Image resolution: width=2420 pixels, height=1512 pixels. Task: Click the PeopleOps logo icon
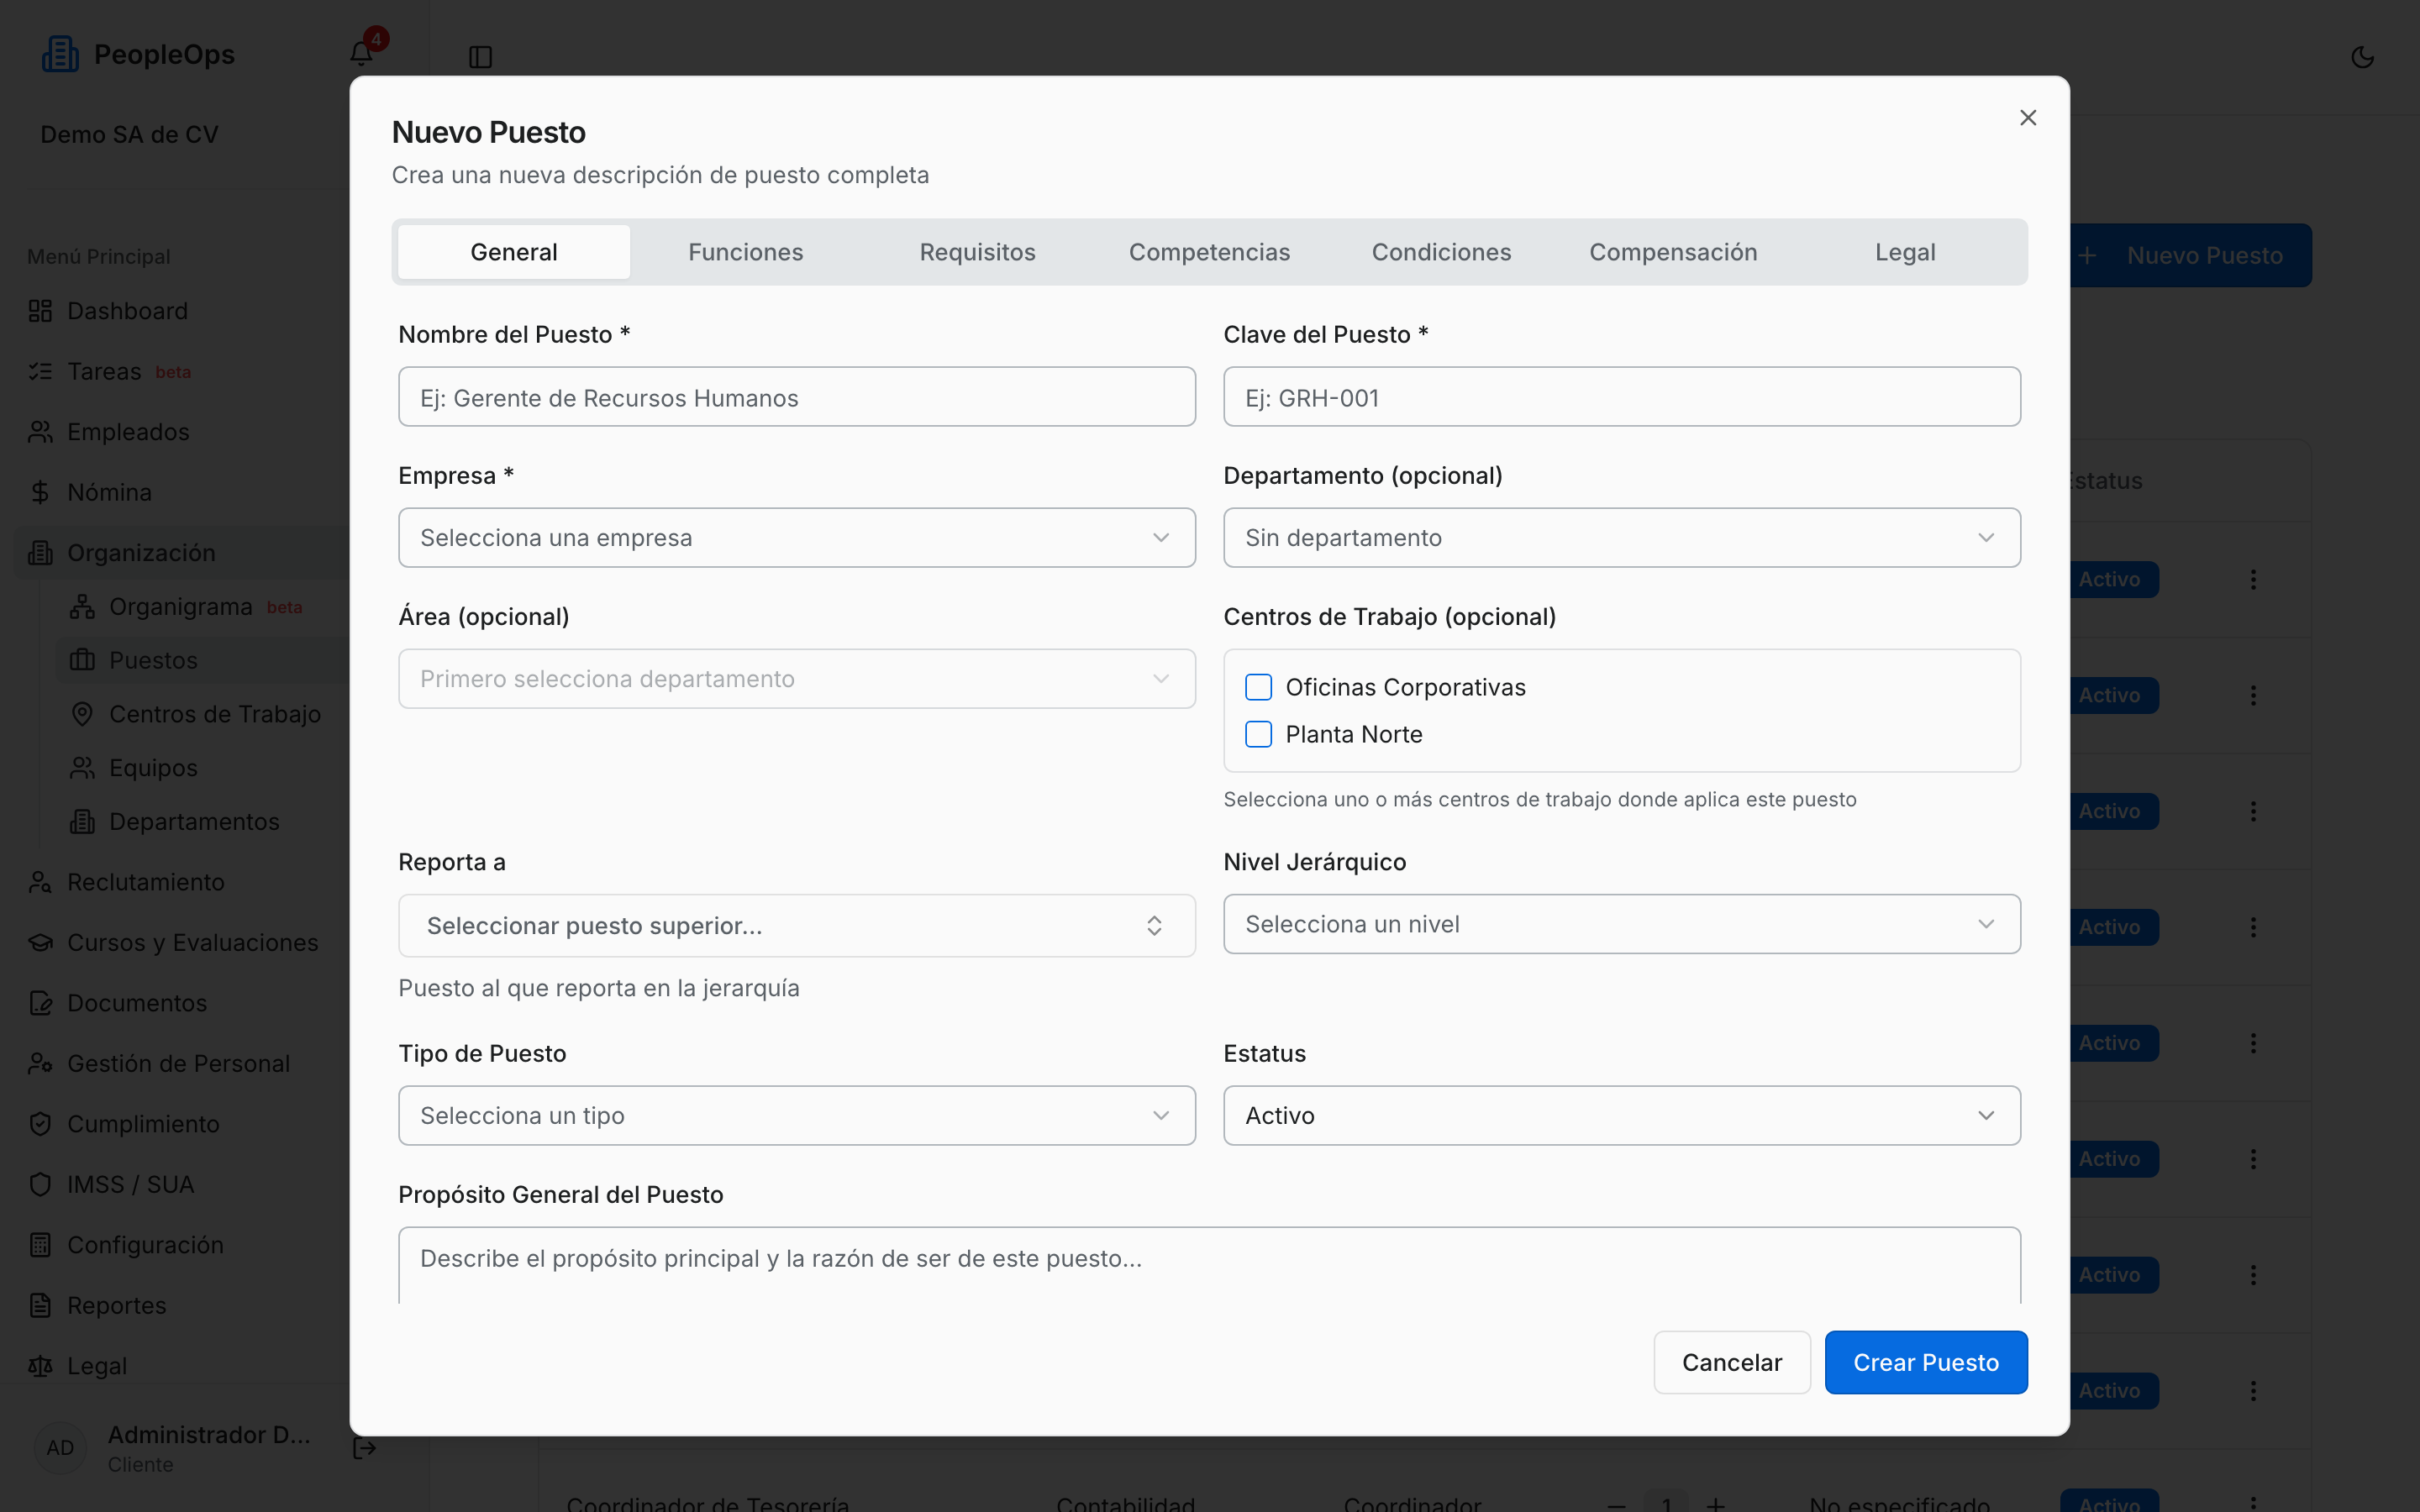click(x=59, y=54)
